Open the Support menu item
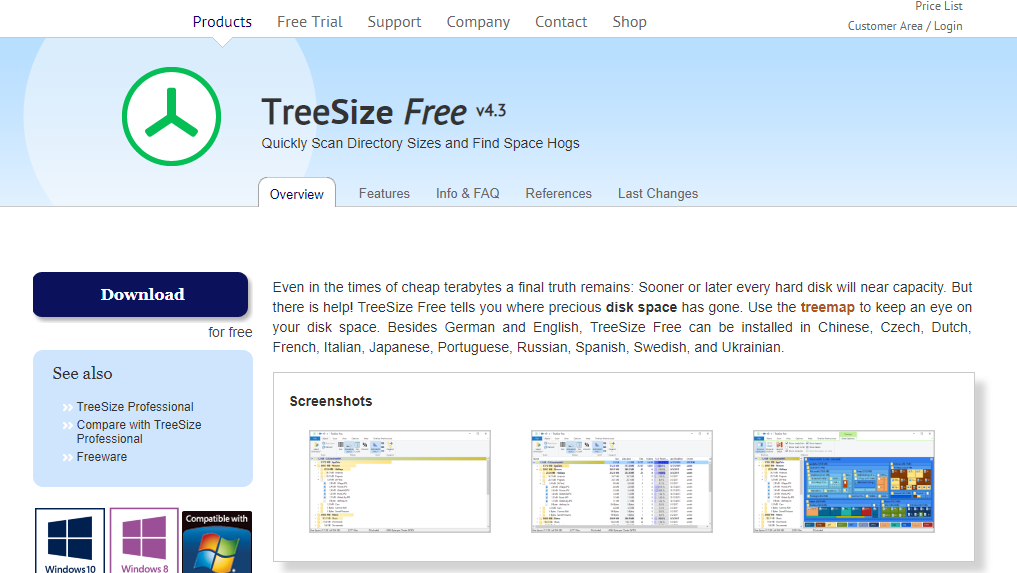Image resolution: width=1017 pixels, height=573 pixels. tap(394, 21)
